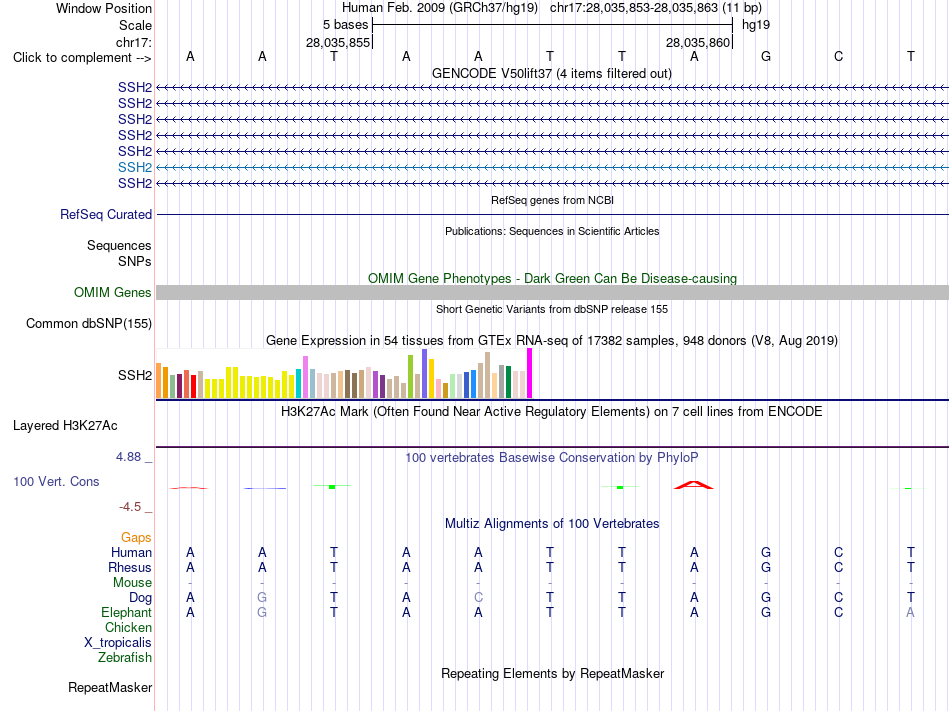Click the 4.88 PhyloP upper scale value
950x711 pixels.
pos(128,457)
